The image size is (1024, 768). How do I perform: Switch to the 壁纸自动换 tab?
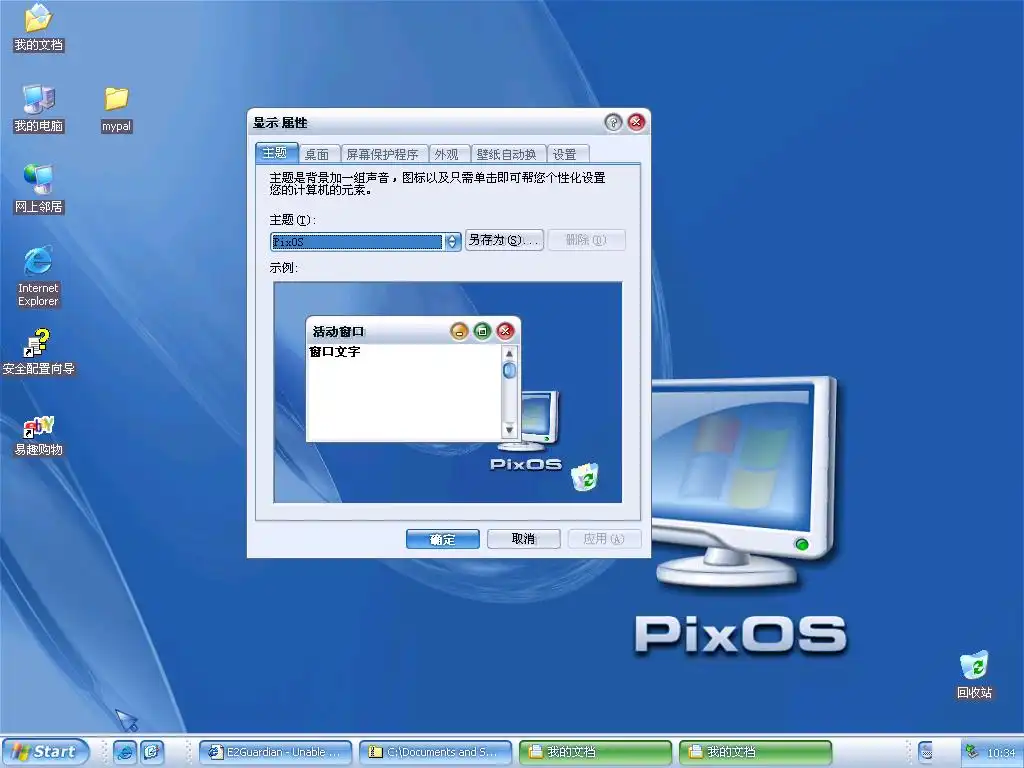(x=507, y=154)
